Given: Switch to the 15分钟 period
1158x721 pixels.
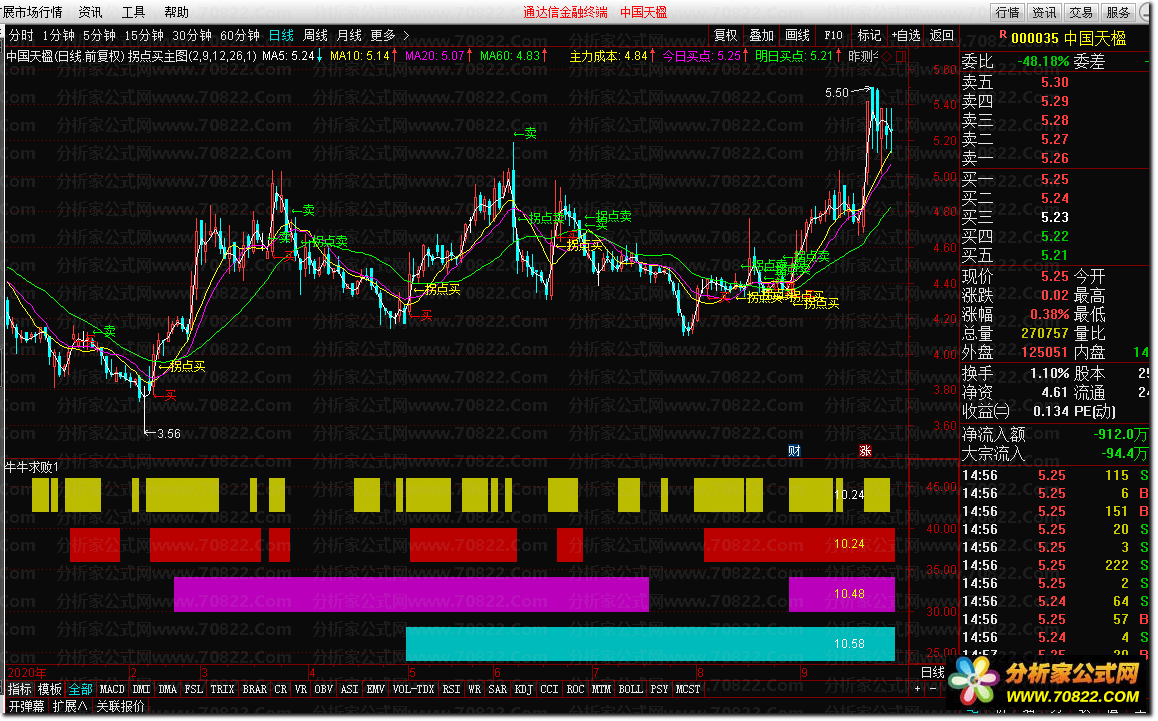Looking at the screenshot, I should click(143, 35).
